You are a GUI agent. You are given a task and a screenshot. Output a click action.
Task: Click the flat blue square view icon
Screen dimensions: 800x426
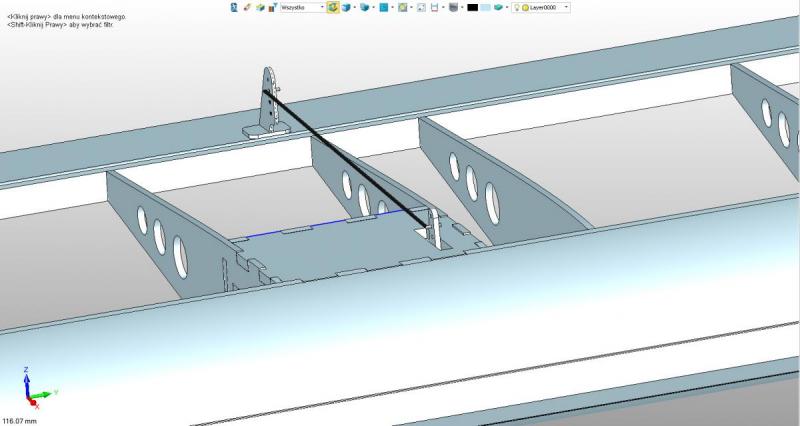click(x=383, y=7)
